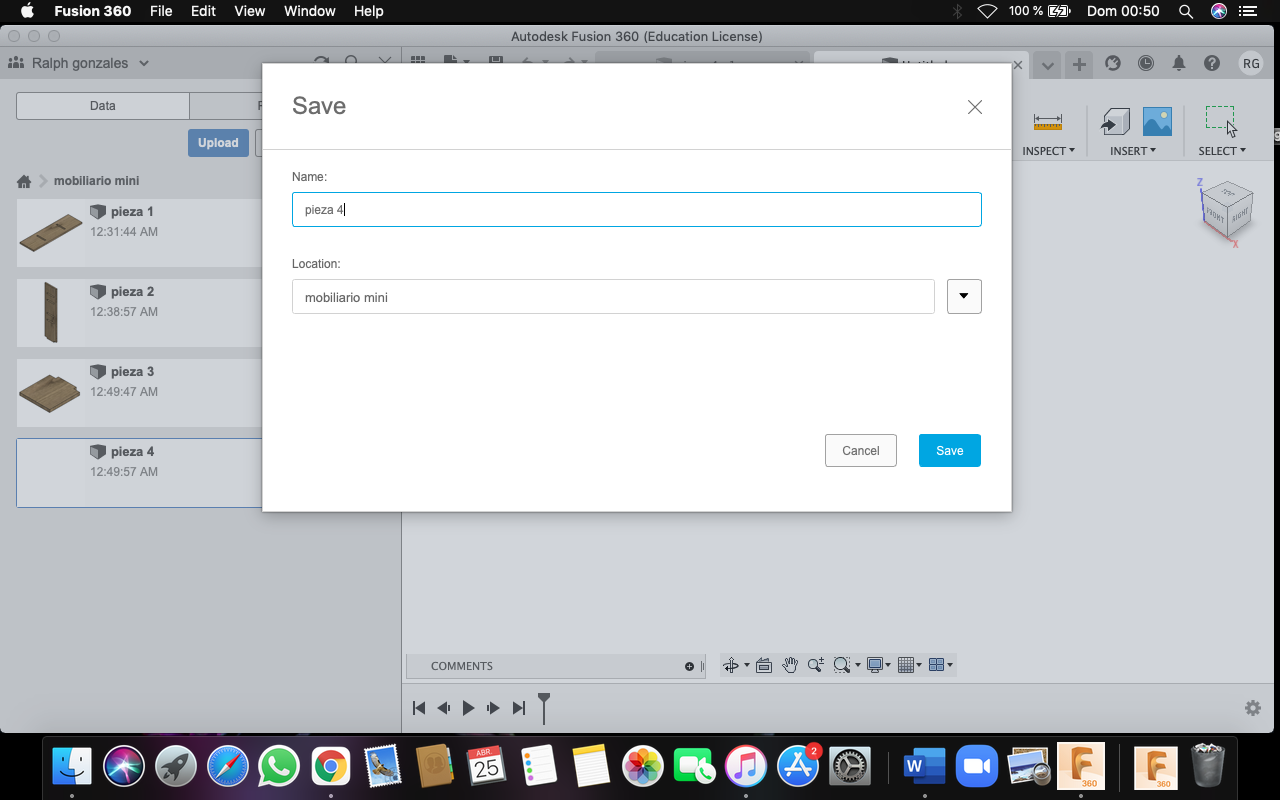Viewport: 1280px width, 800px height.
Task: Add a comment with the plus icon
Action: tap(689, 666)
